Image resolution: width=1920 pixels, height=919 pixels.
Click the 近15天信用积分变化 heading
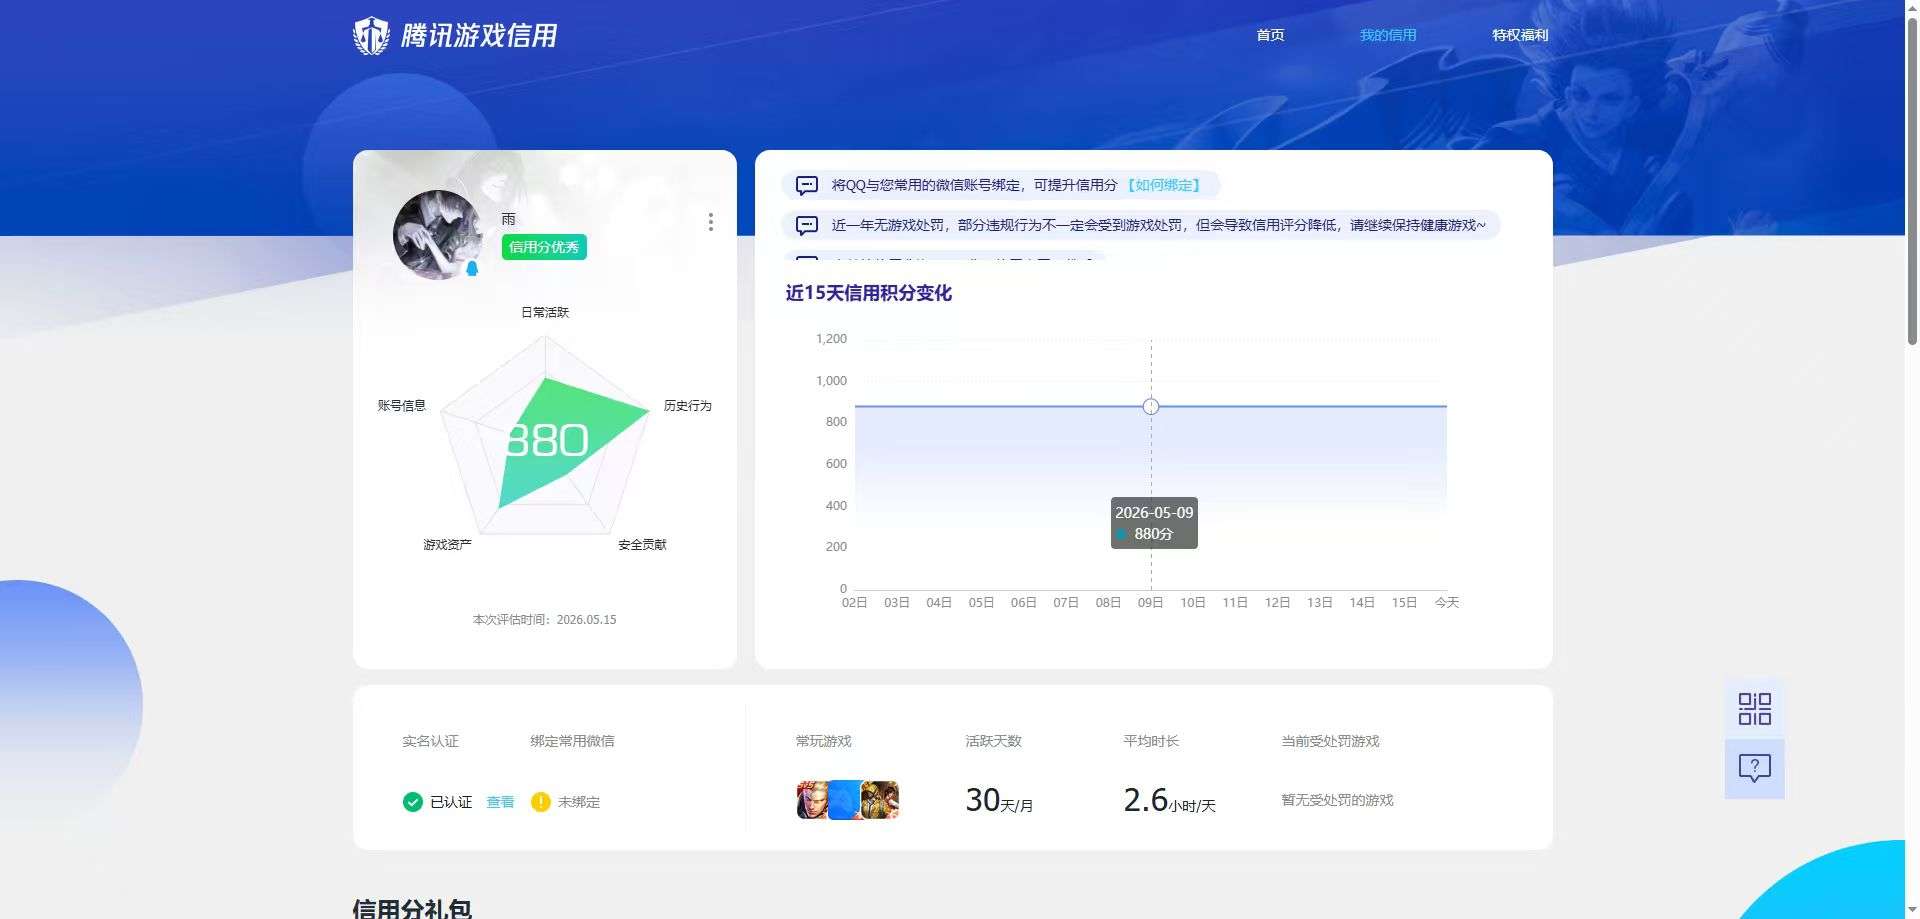[x=868, y=293]
